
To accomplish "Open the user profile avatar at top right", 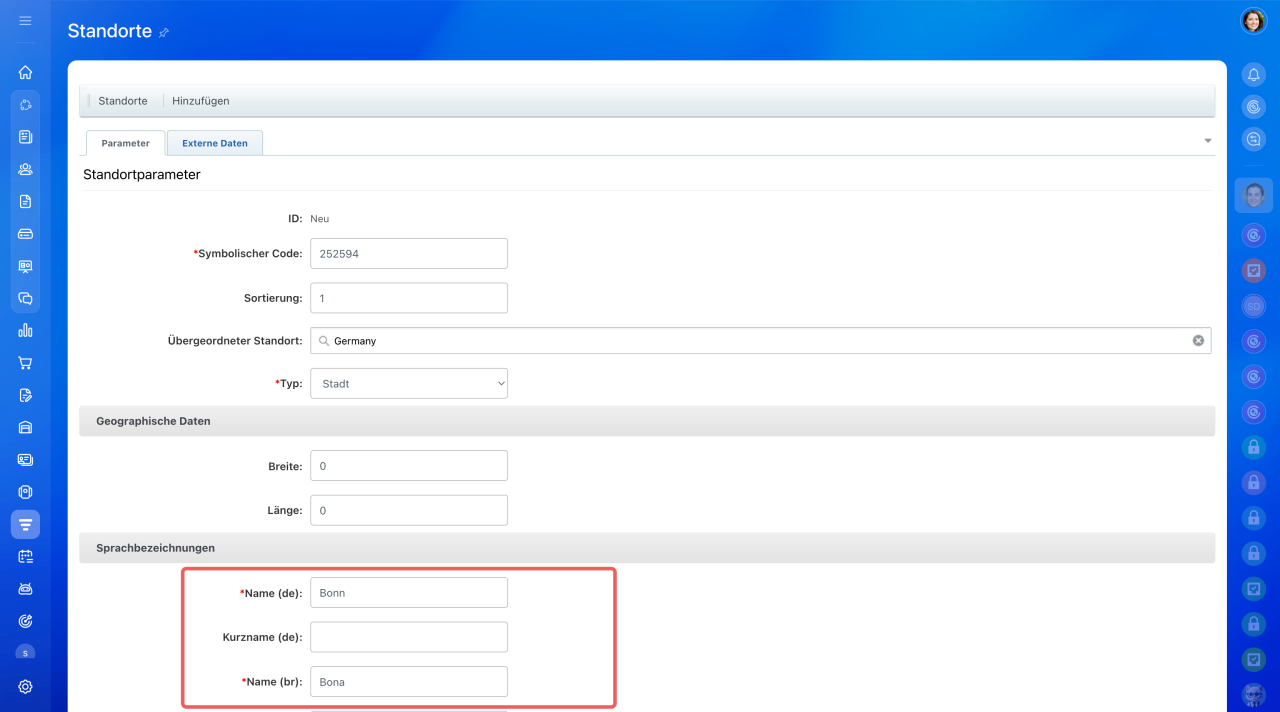I will (x=1254, y=21).
